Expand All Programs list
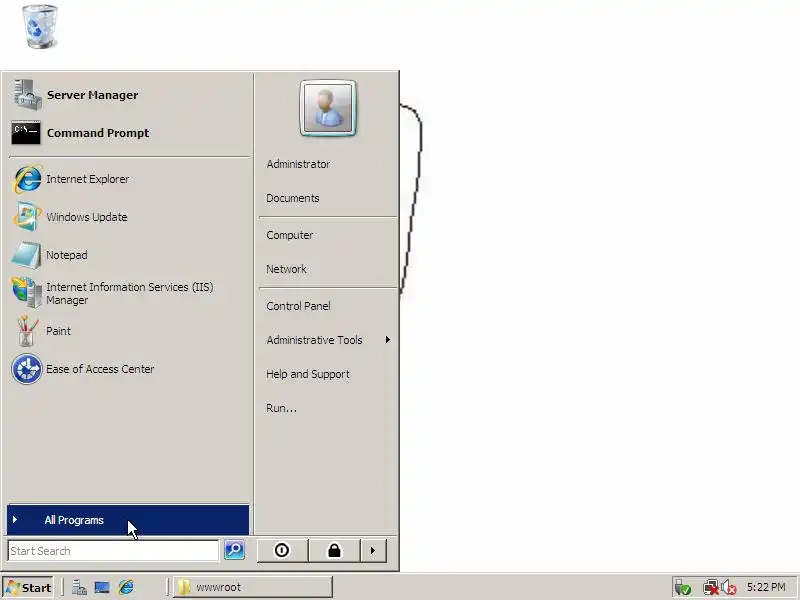Image resolution: width=800 pixels, height=600 pixels. [128, 520]
